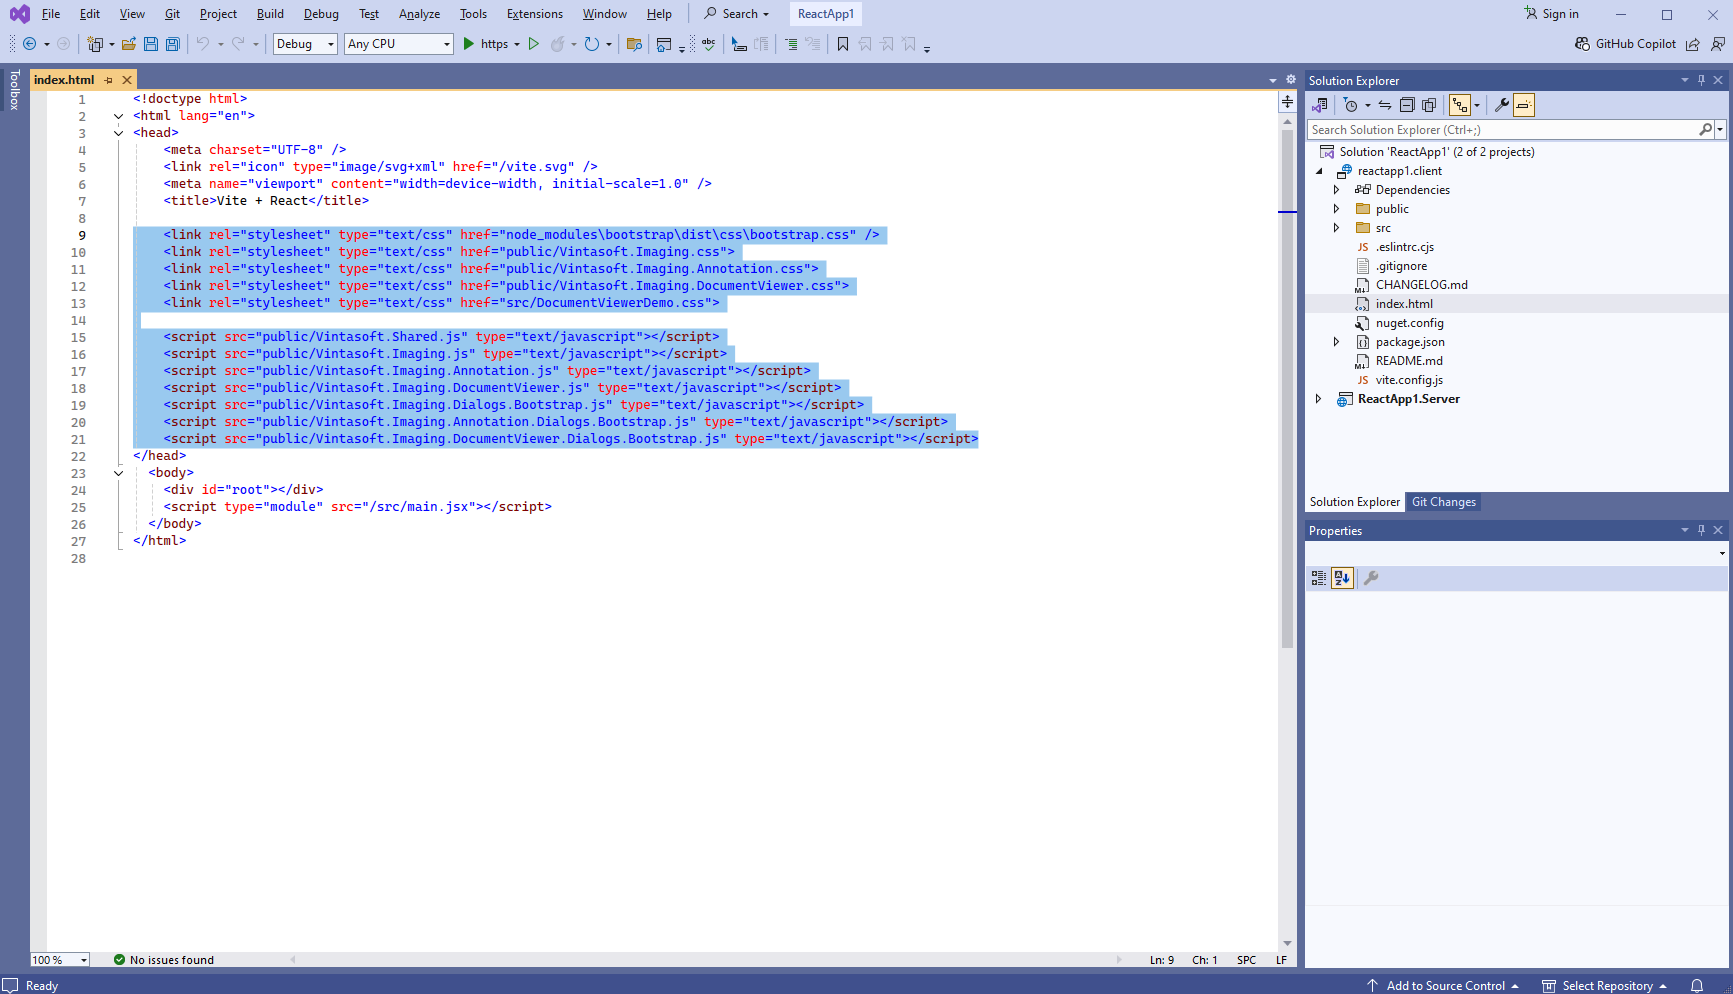Open the Extensions menu
Image resolution: width=1733 pixels, height=994 pixels.
(x=534, y=14)
